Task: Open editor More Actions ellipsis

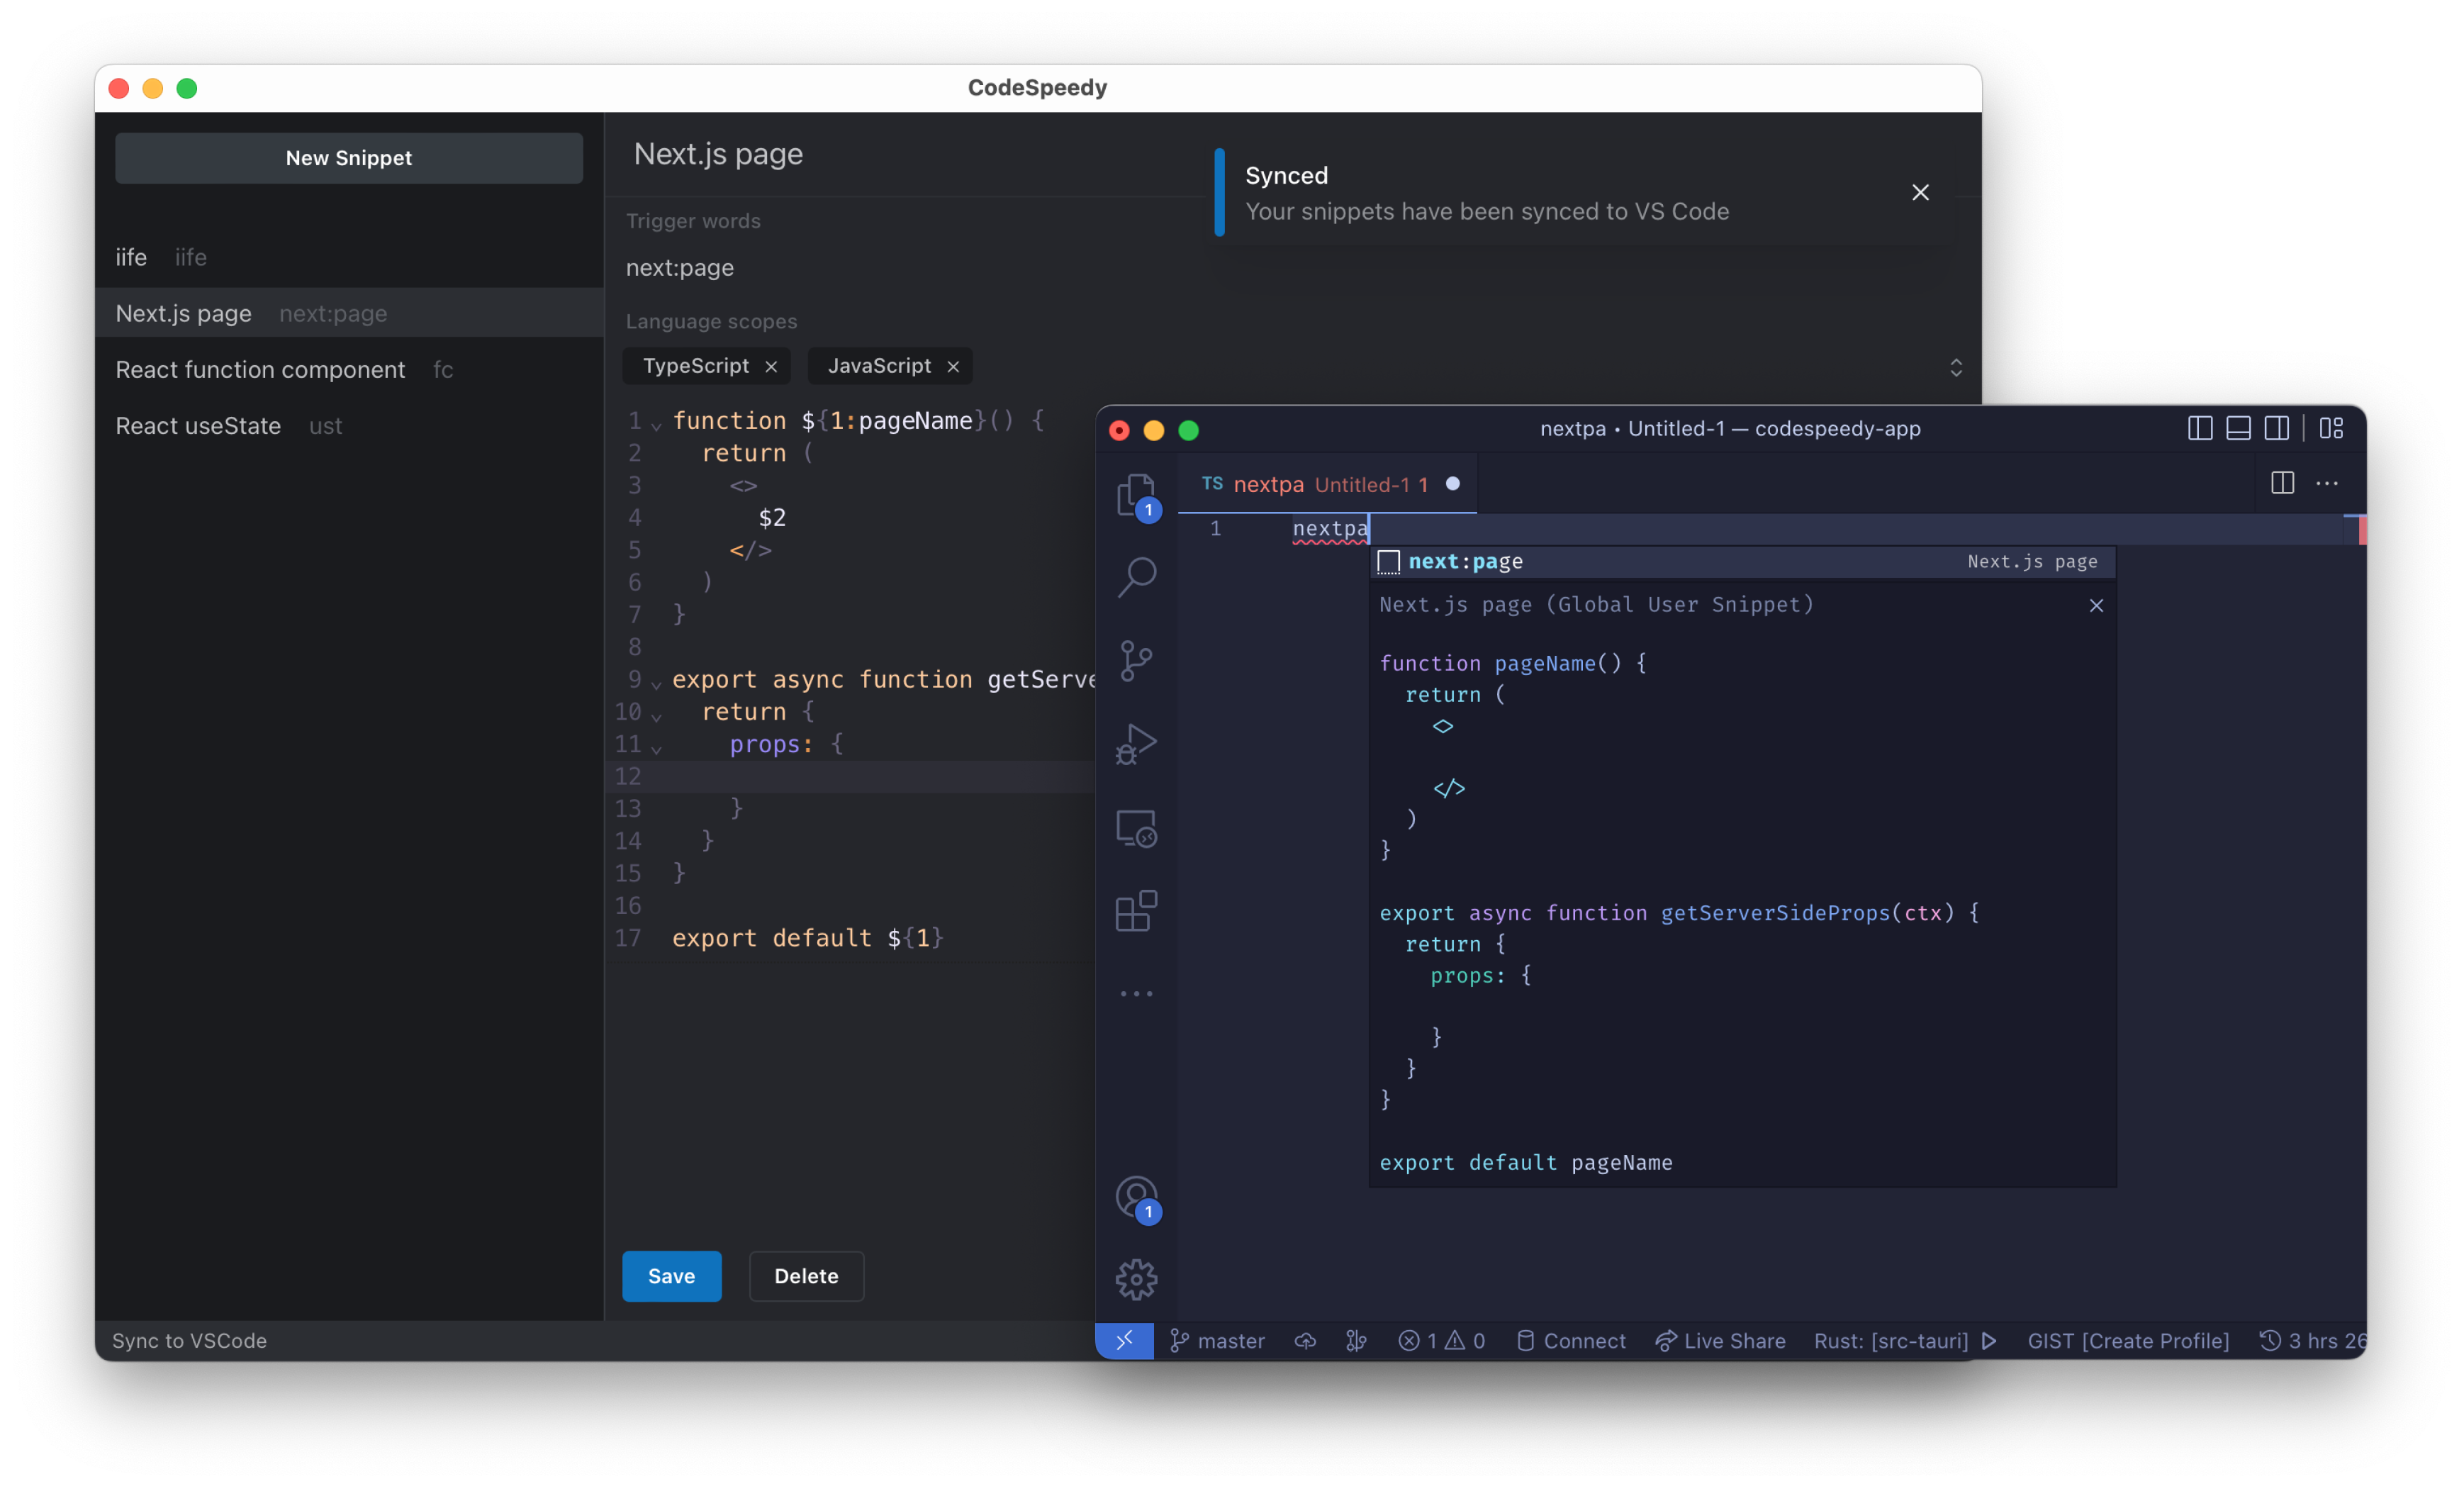Action: (x=2327, y=483)
